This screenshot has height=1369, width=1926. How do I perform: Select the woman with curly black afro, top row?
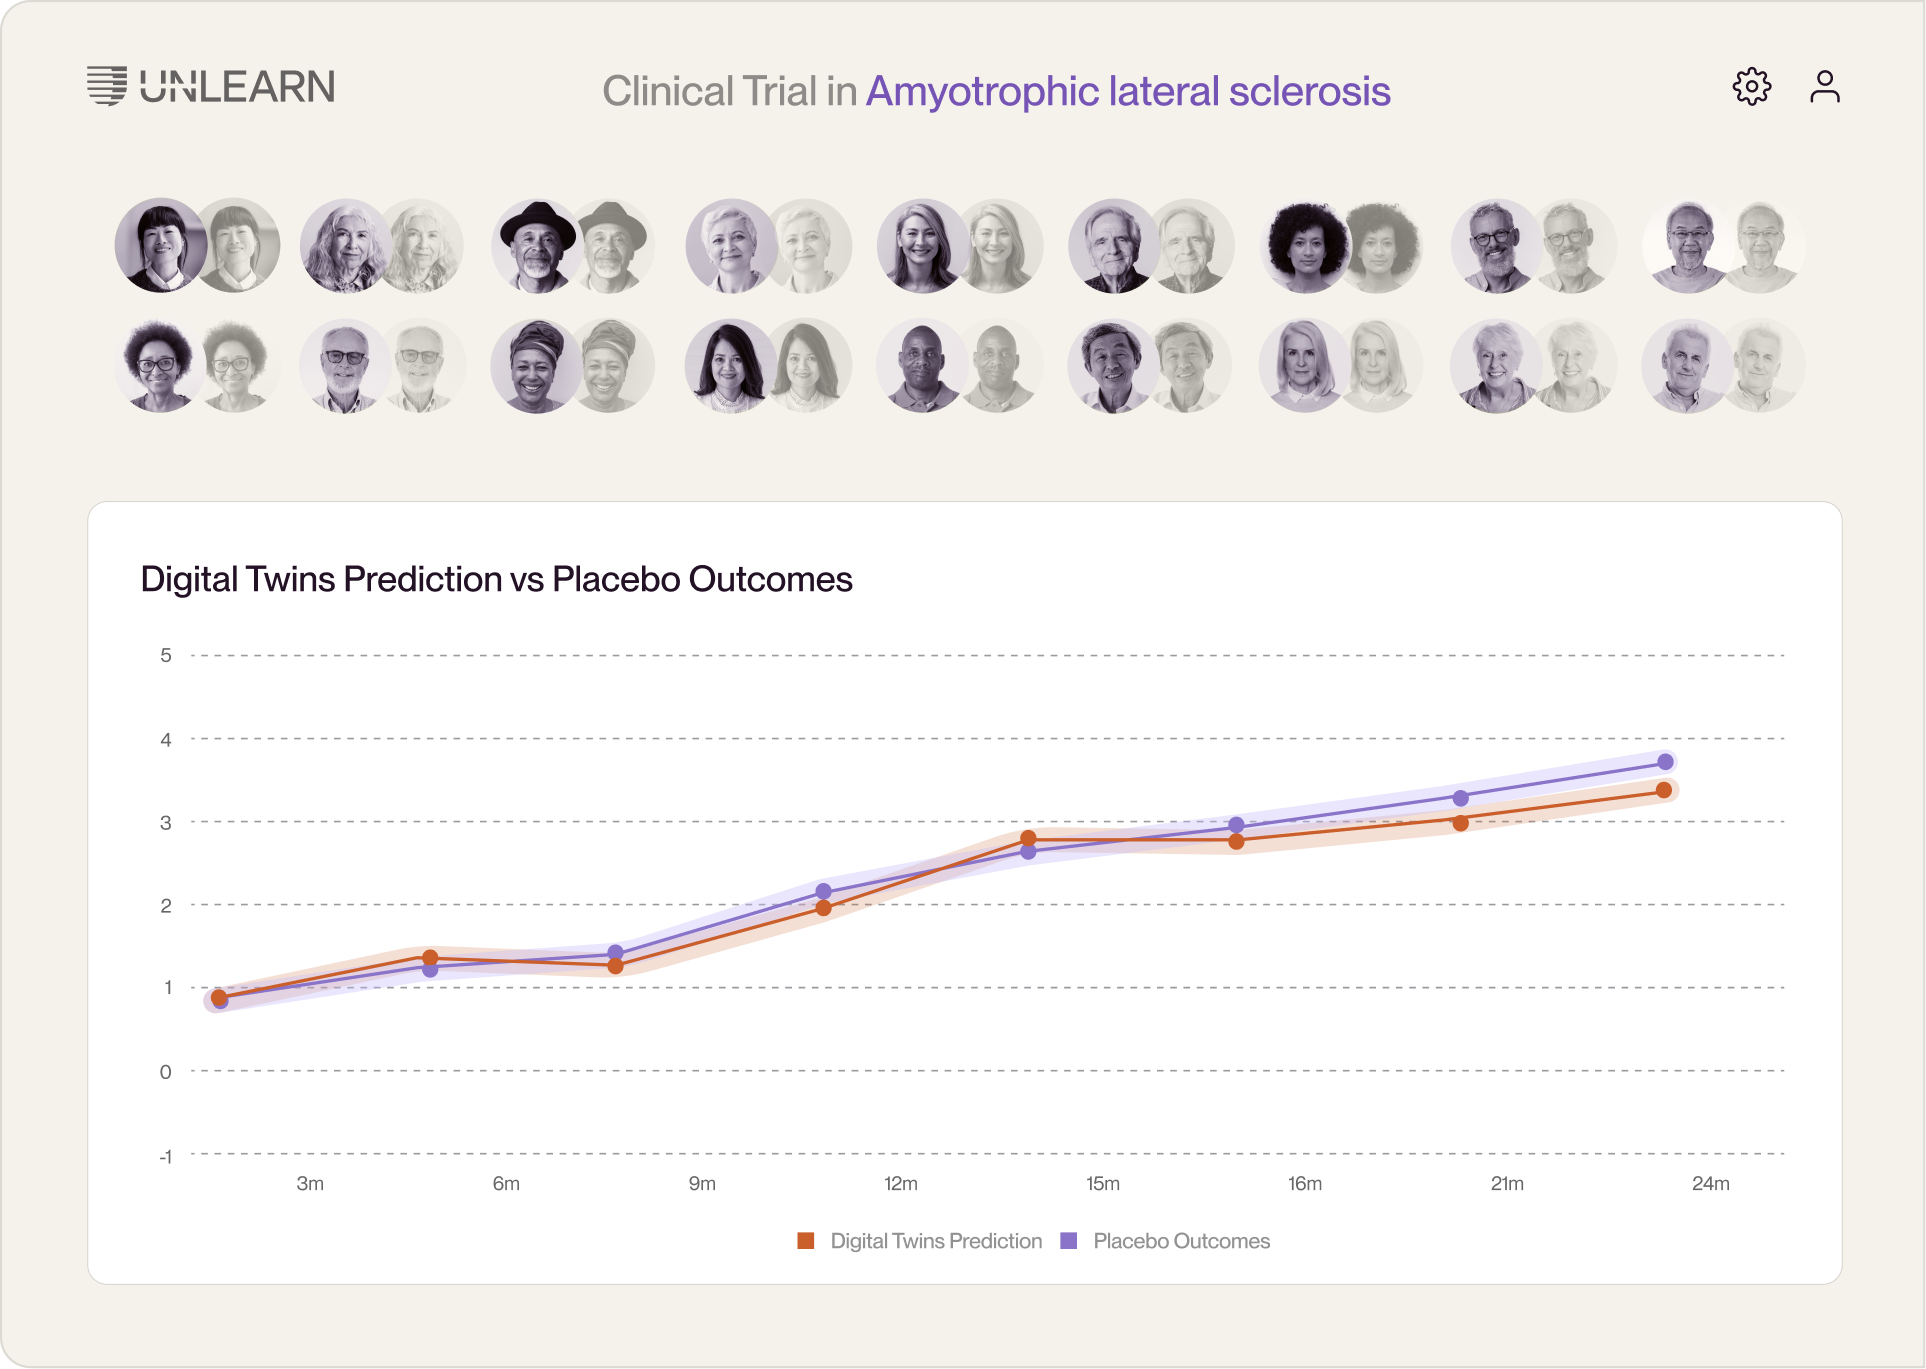click(x=1306, y=246)
